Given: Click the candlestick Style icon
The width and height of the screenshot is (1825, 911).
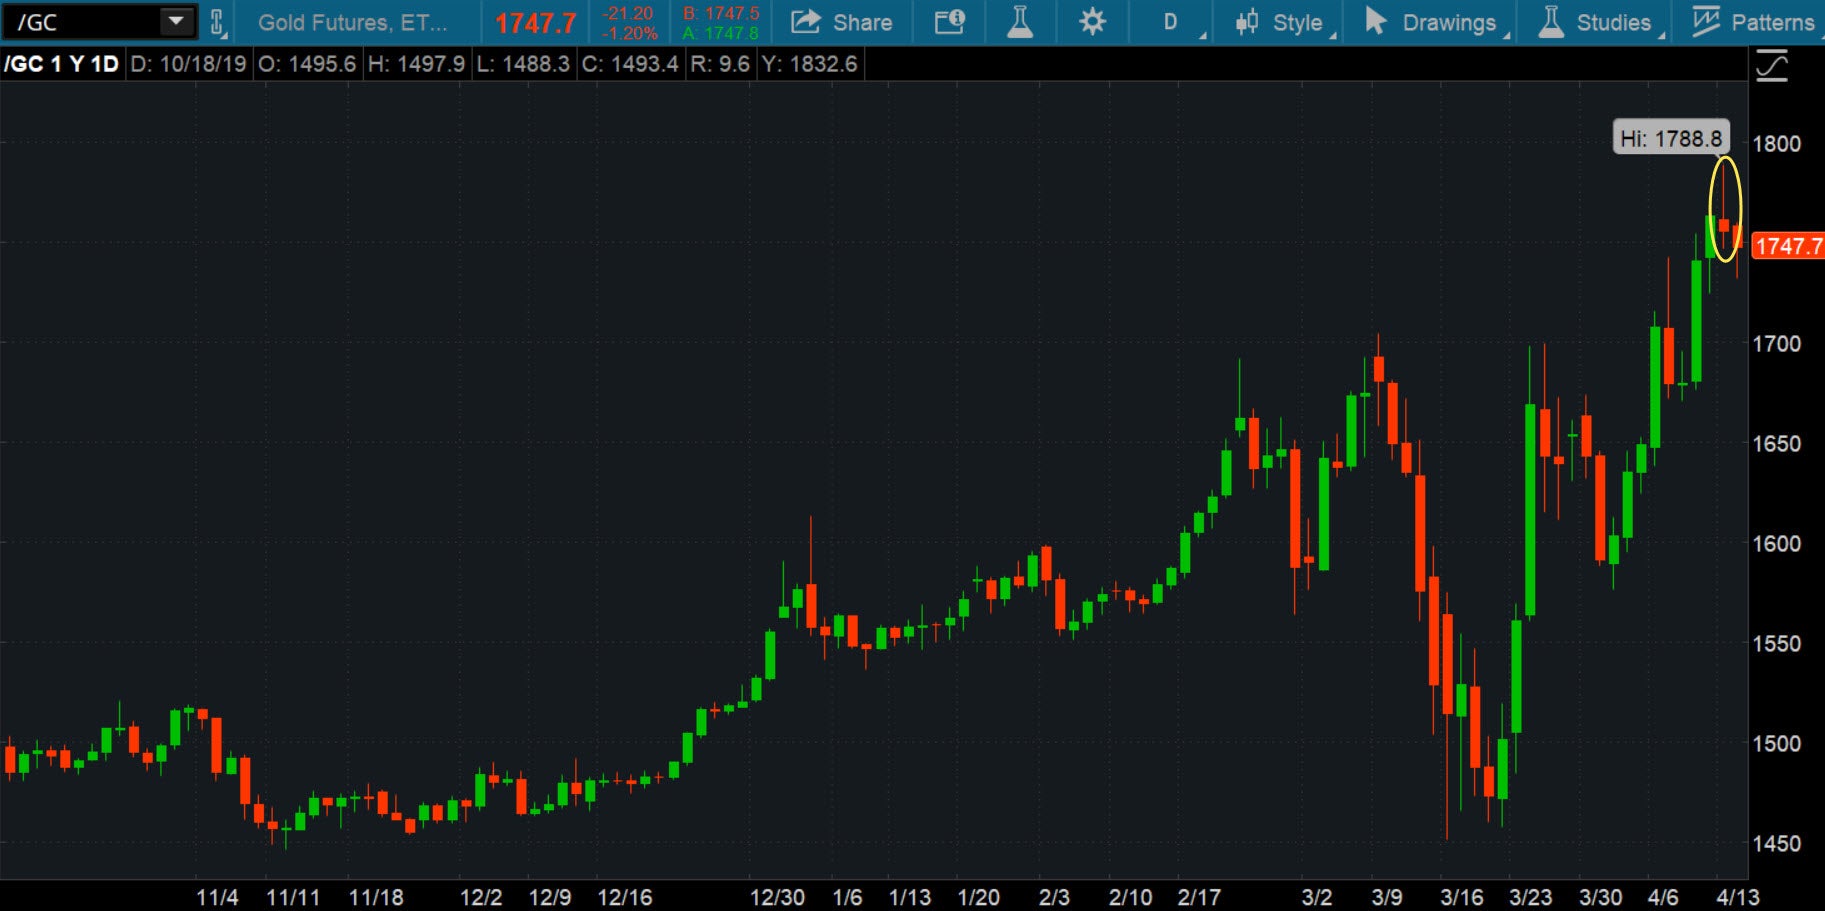Looking at the screenshot, I should coord(1246,22).
